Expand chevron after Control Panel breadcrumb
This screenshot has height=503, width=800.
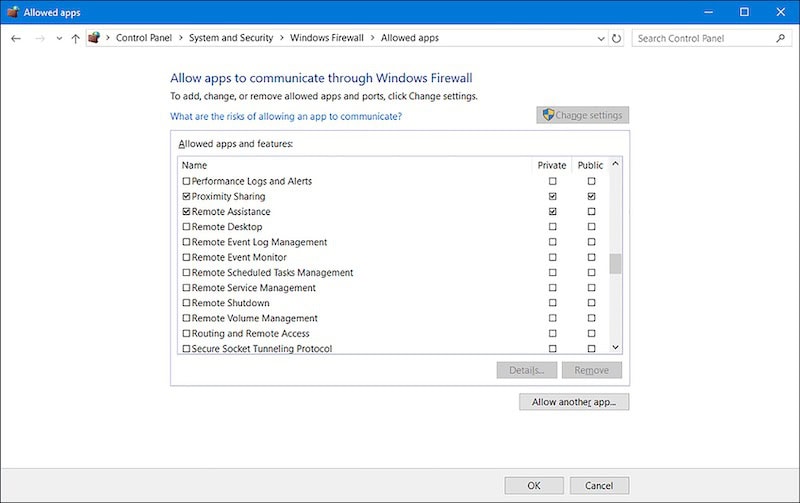(x=181, y=38)
